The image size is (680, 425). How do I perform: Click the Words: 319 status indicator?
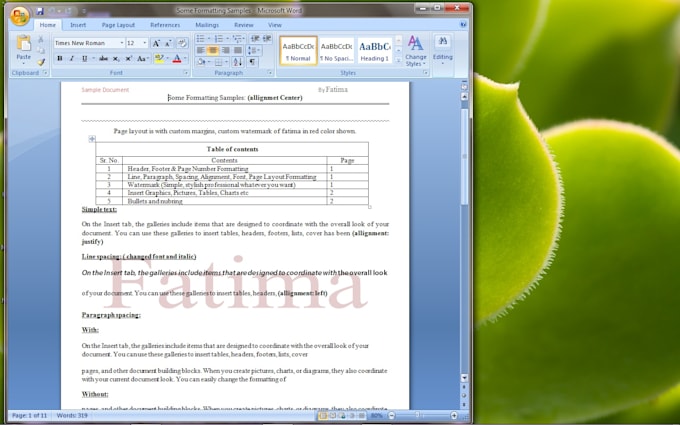72,415
